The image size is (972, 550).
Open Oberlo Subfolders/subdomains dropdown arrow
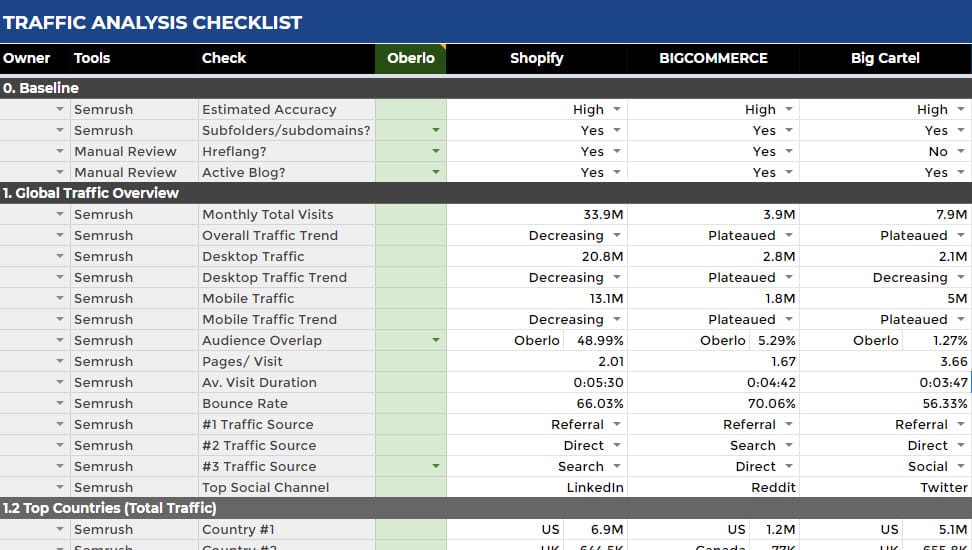tap(435, 130)
